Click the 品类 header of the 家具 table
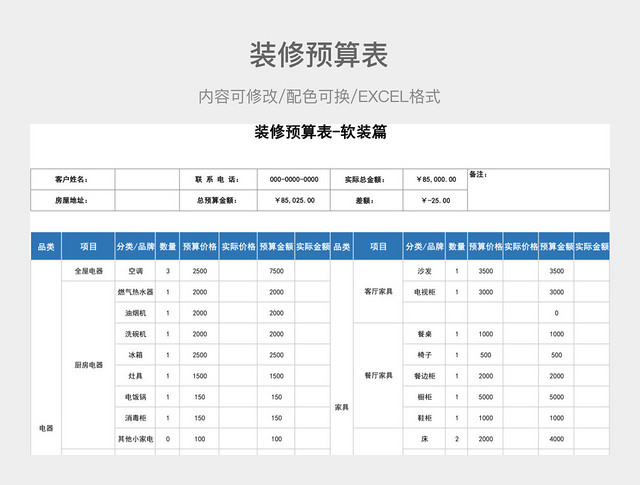The width and height of the screenshot is (640, 485). coord(342,246)
